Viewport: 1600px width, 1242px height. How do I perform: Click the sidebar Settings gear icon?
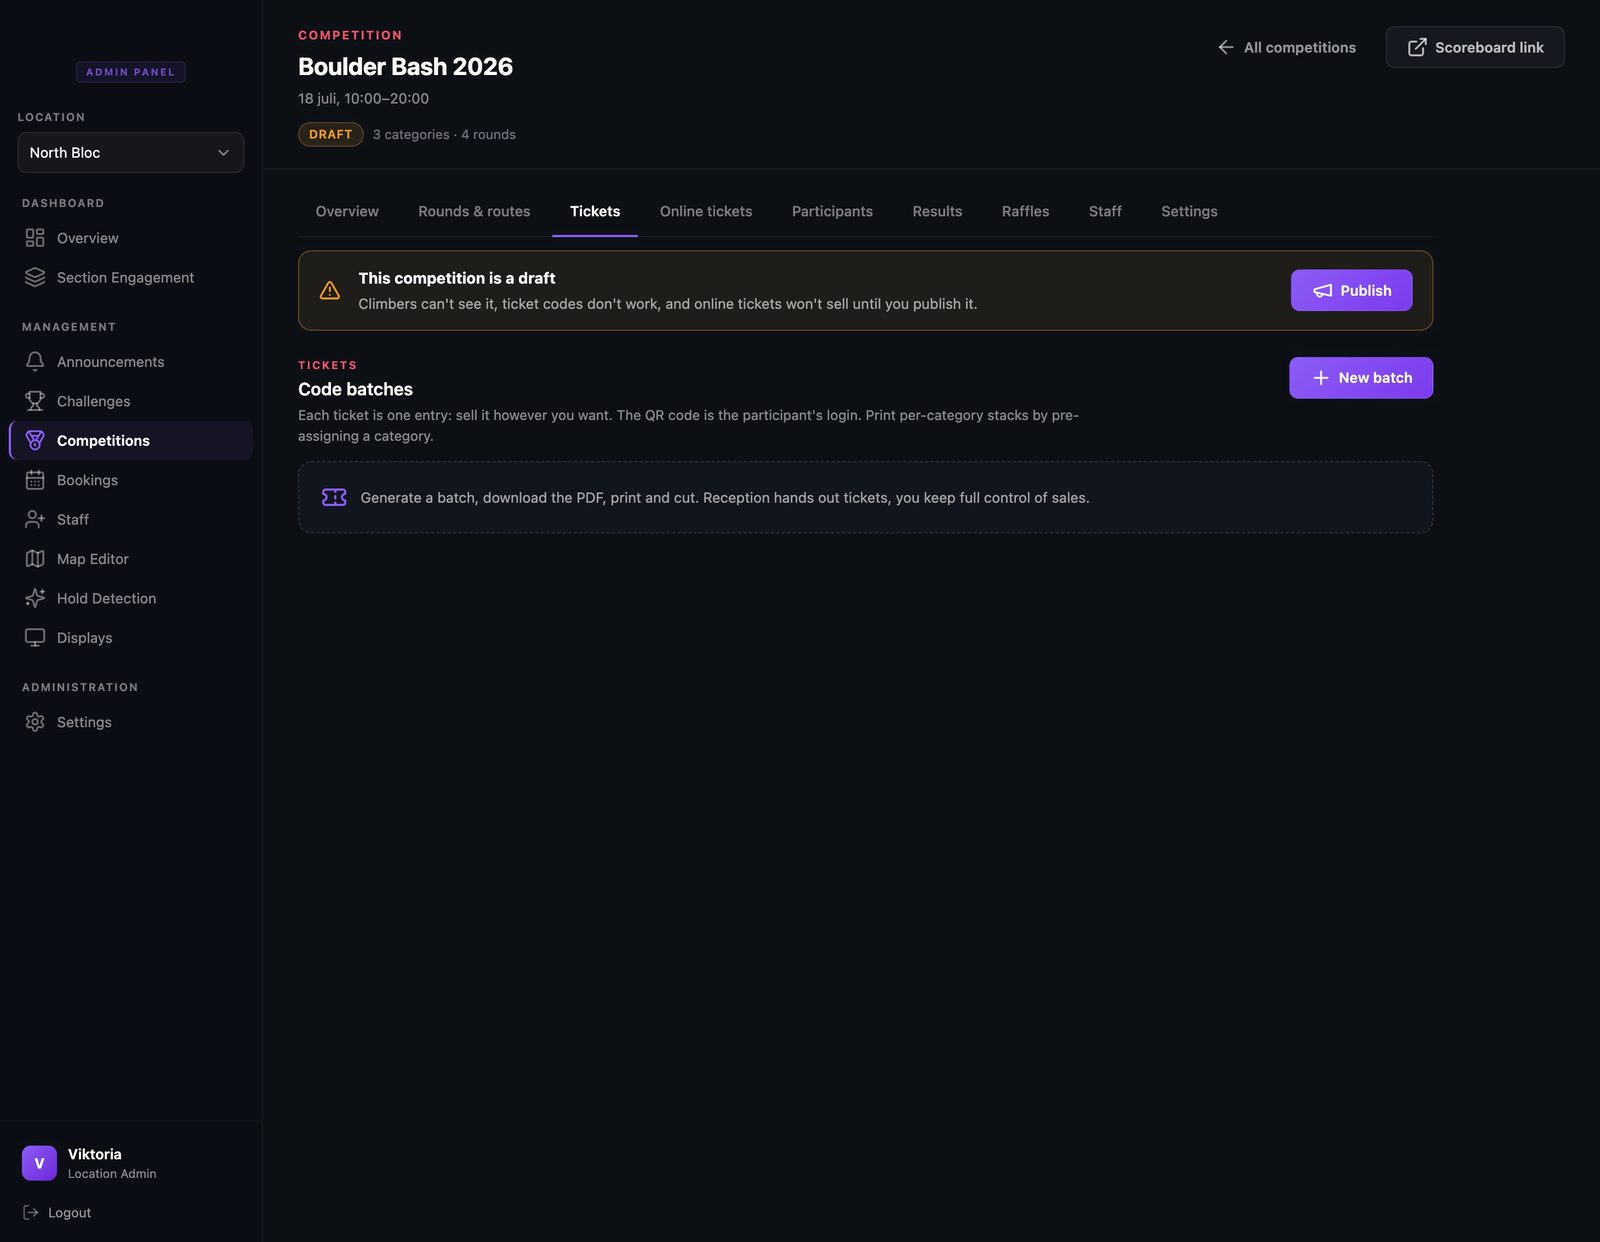[35, 722]
